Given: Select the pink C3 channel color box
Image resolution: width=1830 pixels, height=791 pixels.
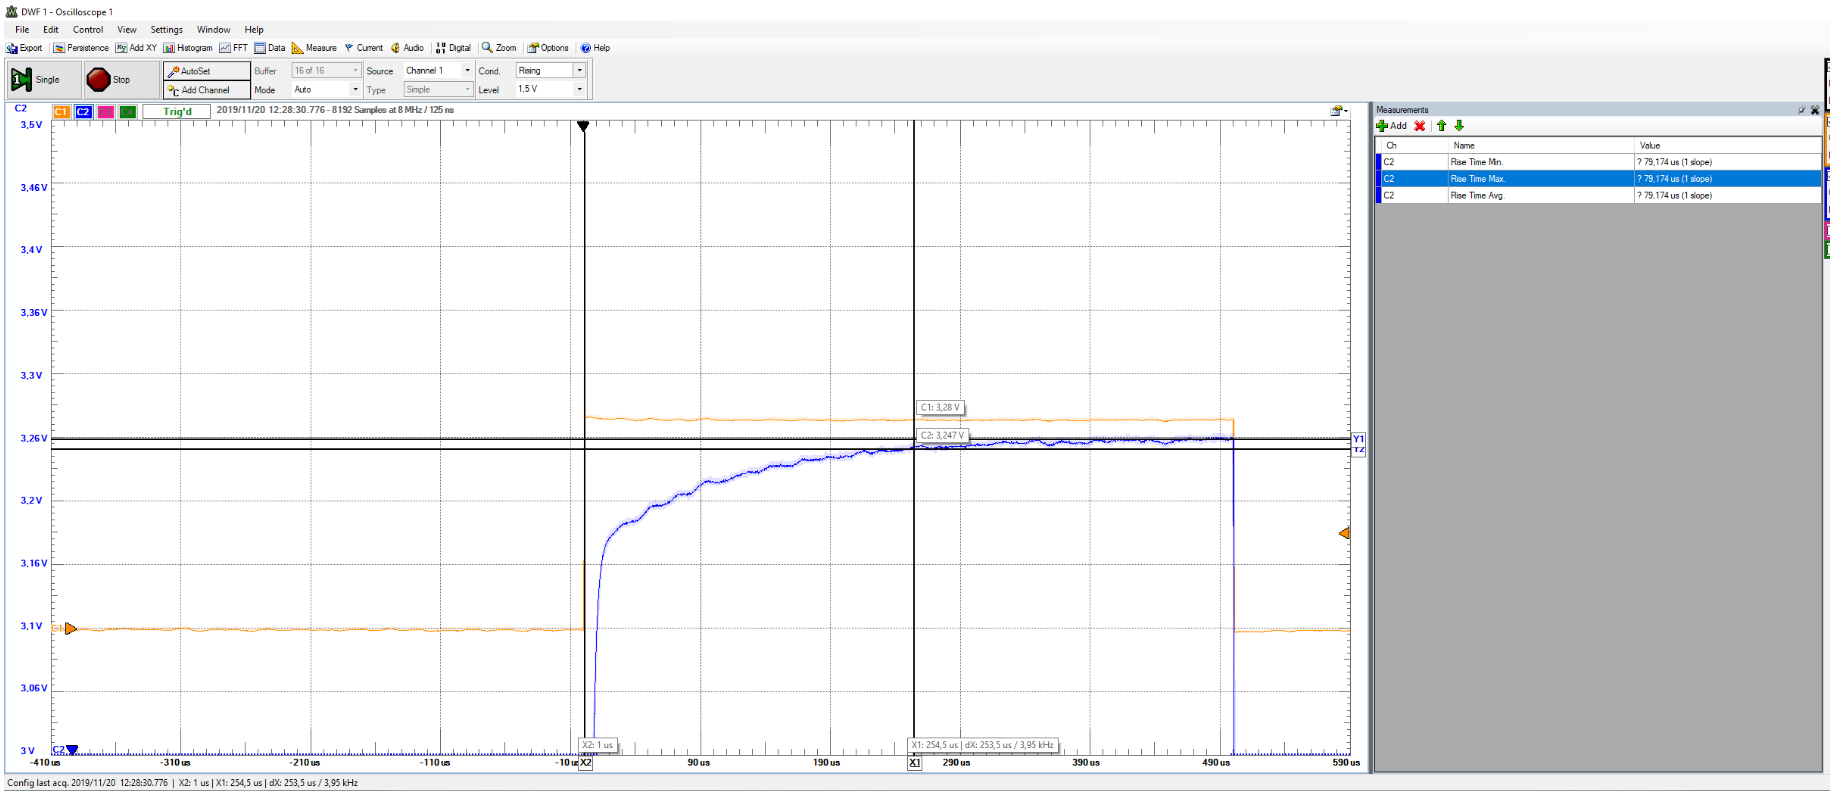Looking at the screenshot, I should (x=106, y=112).
